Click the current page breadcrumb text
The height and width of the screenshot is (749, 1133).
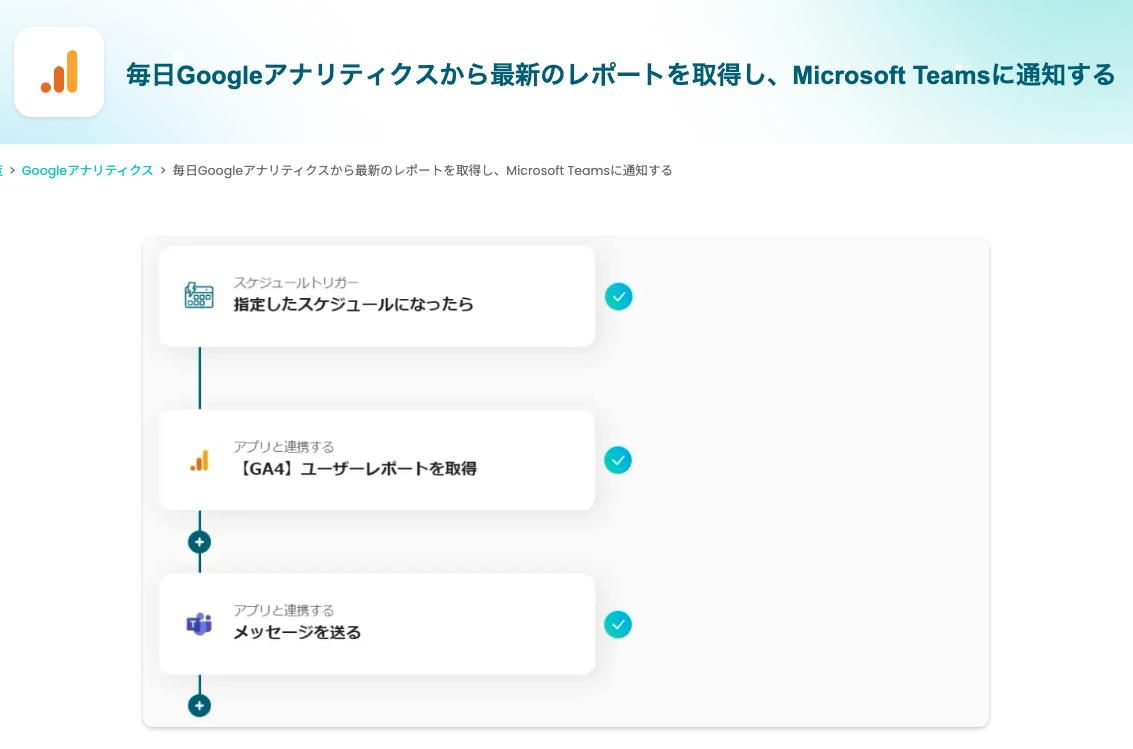422,170
